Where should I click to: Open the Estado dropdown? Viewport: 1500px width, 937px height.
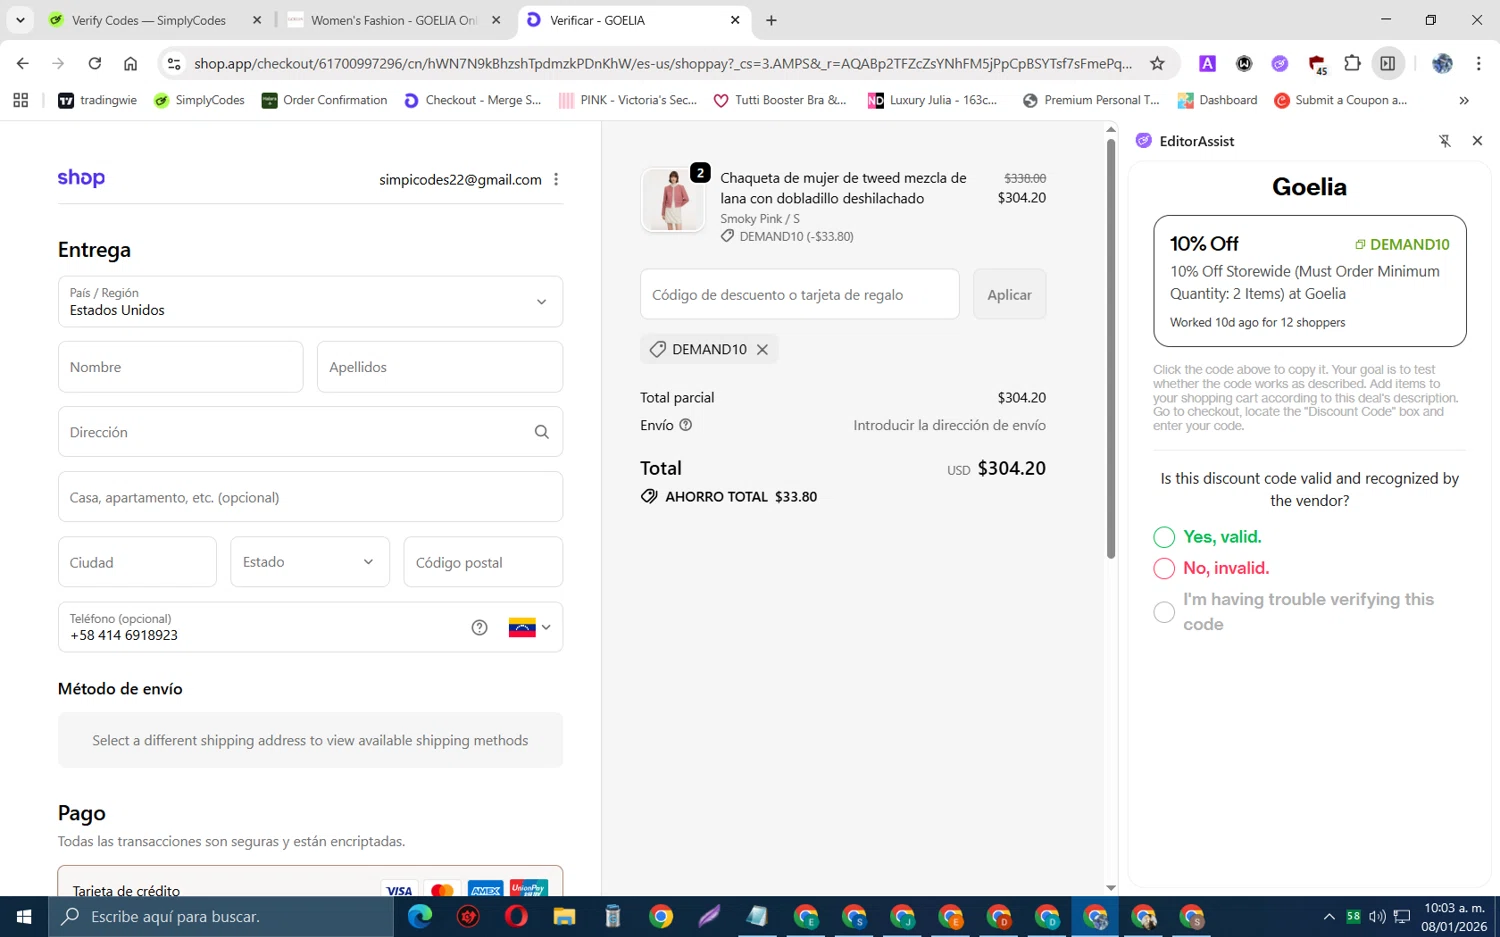(x=310, y=562)
